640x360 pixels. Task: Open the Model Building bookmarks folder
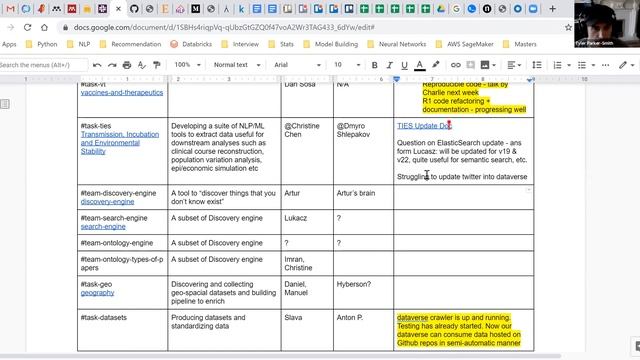(x=331, y=44)
